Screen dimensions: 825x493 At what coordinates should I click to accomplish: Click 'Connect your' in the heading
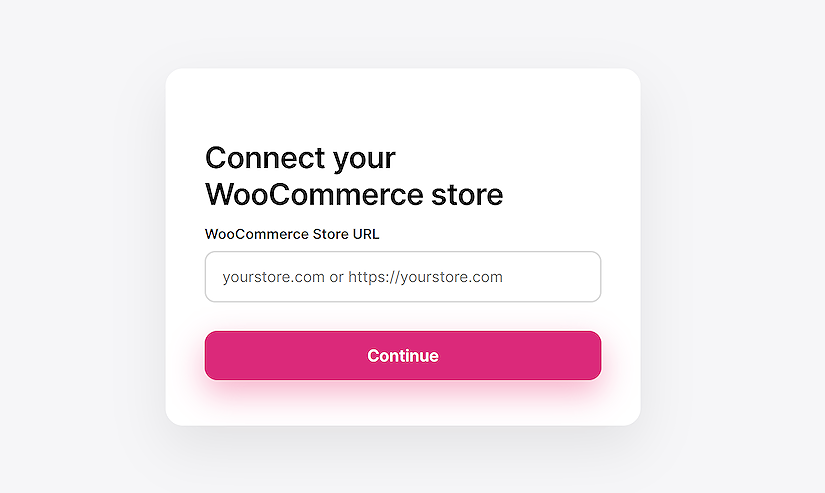pyautogui.click(x=300, y=158)
